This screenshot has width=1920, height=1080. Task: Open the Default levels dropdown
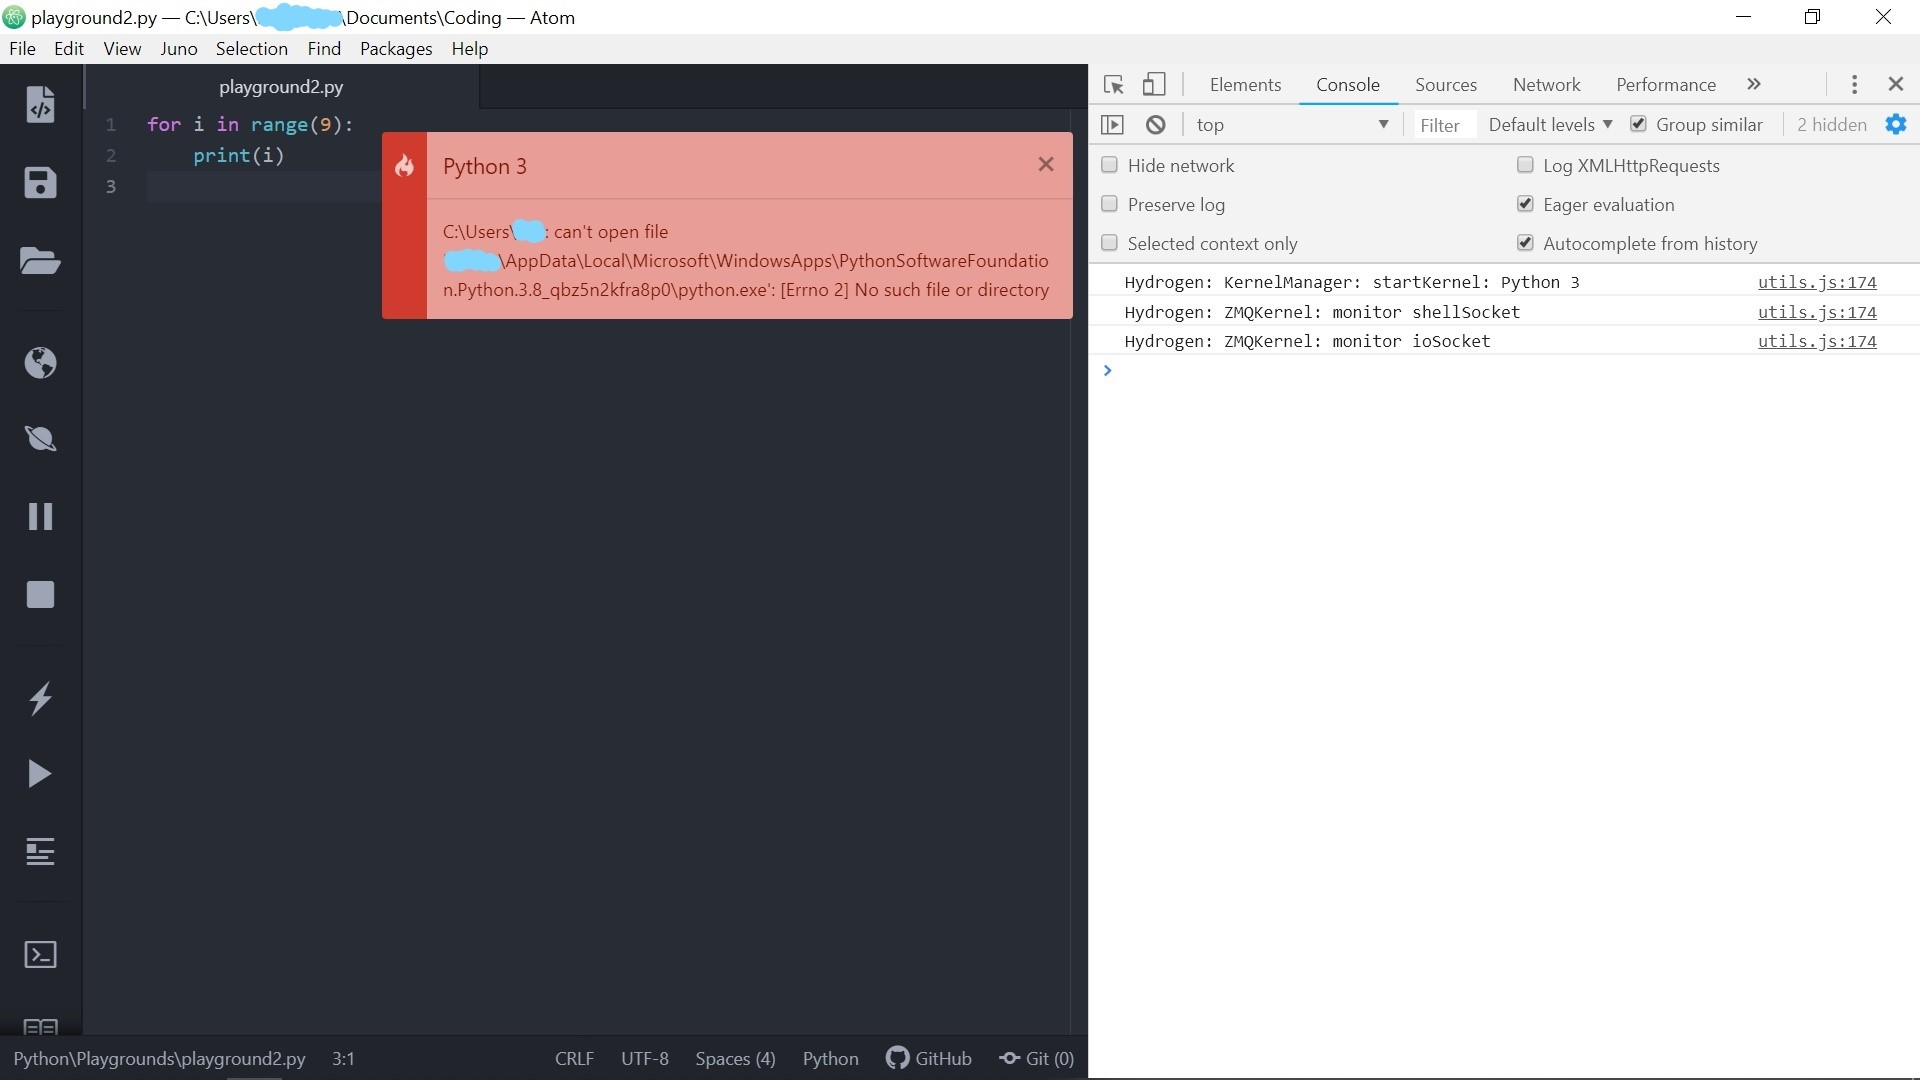click(1550, 124)
